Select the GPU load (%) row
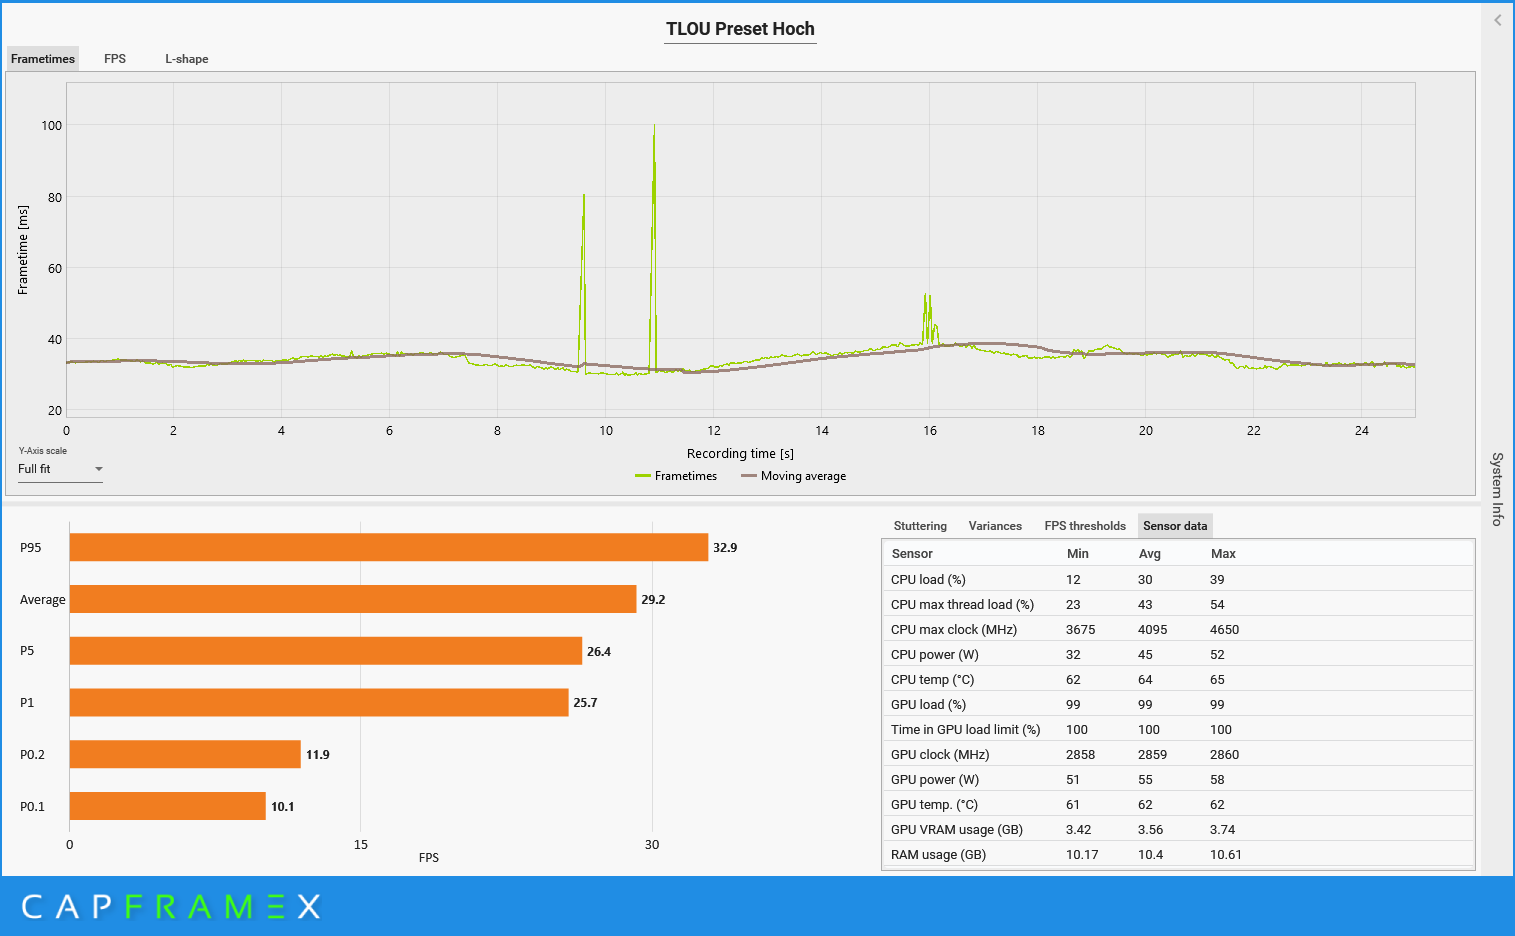The width and height of the screenshot is (1515, 936). point(1178,704)
